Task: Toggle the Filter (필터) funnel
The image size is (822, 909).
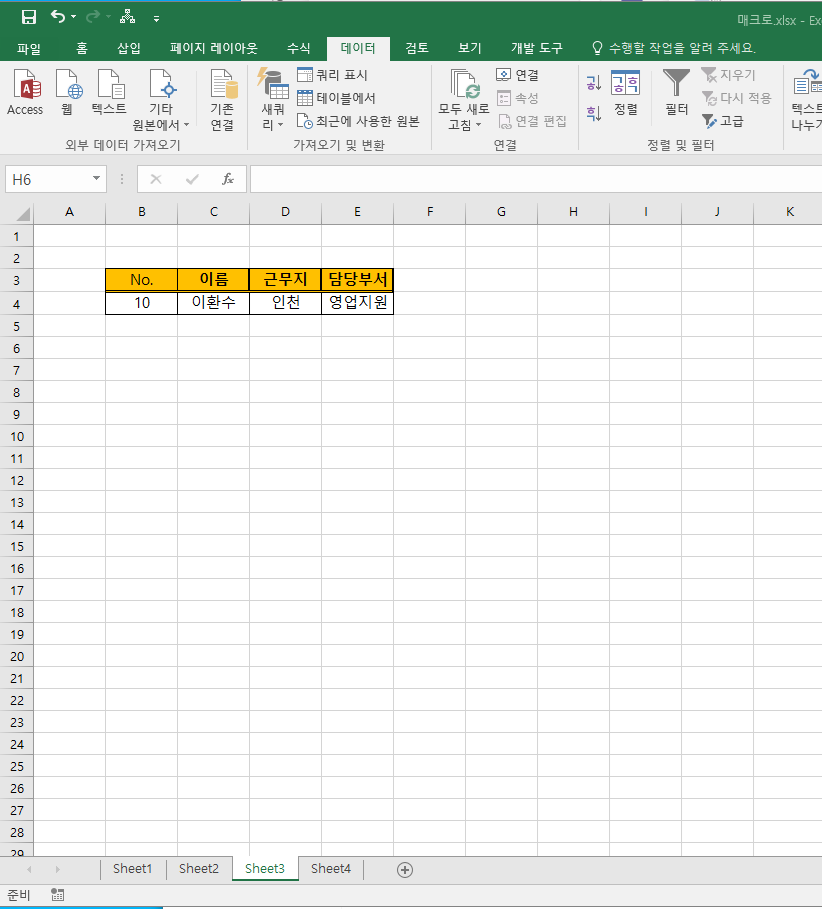Action: tap(676, 93)
